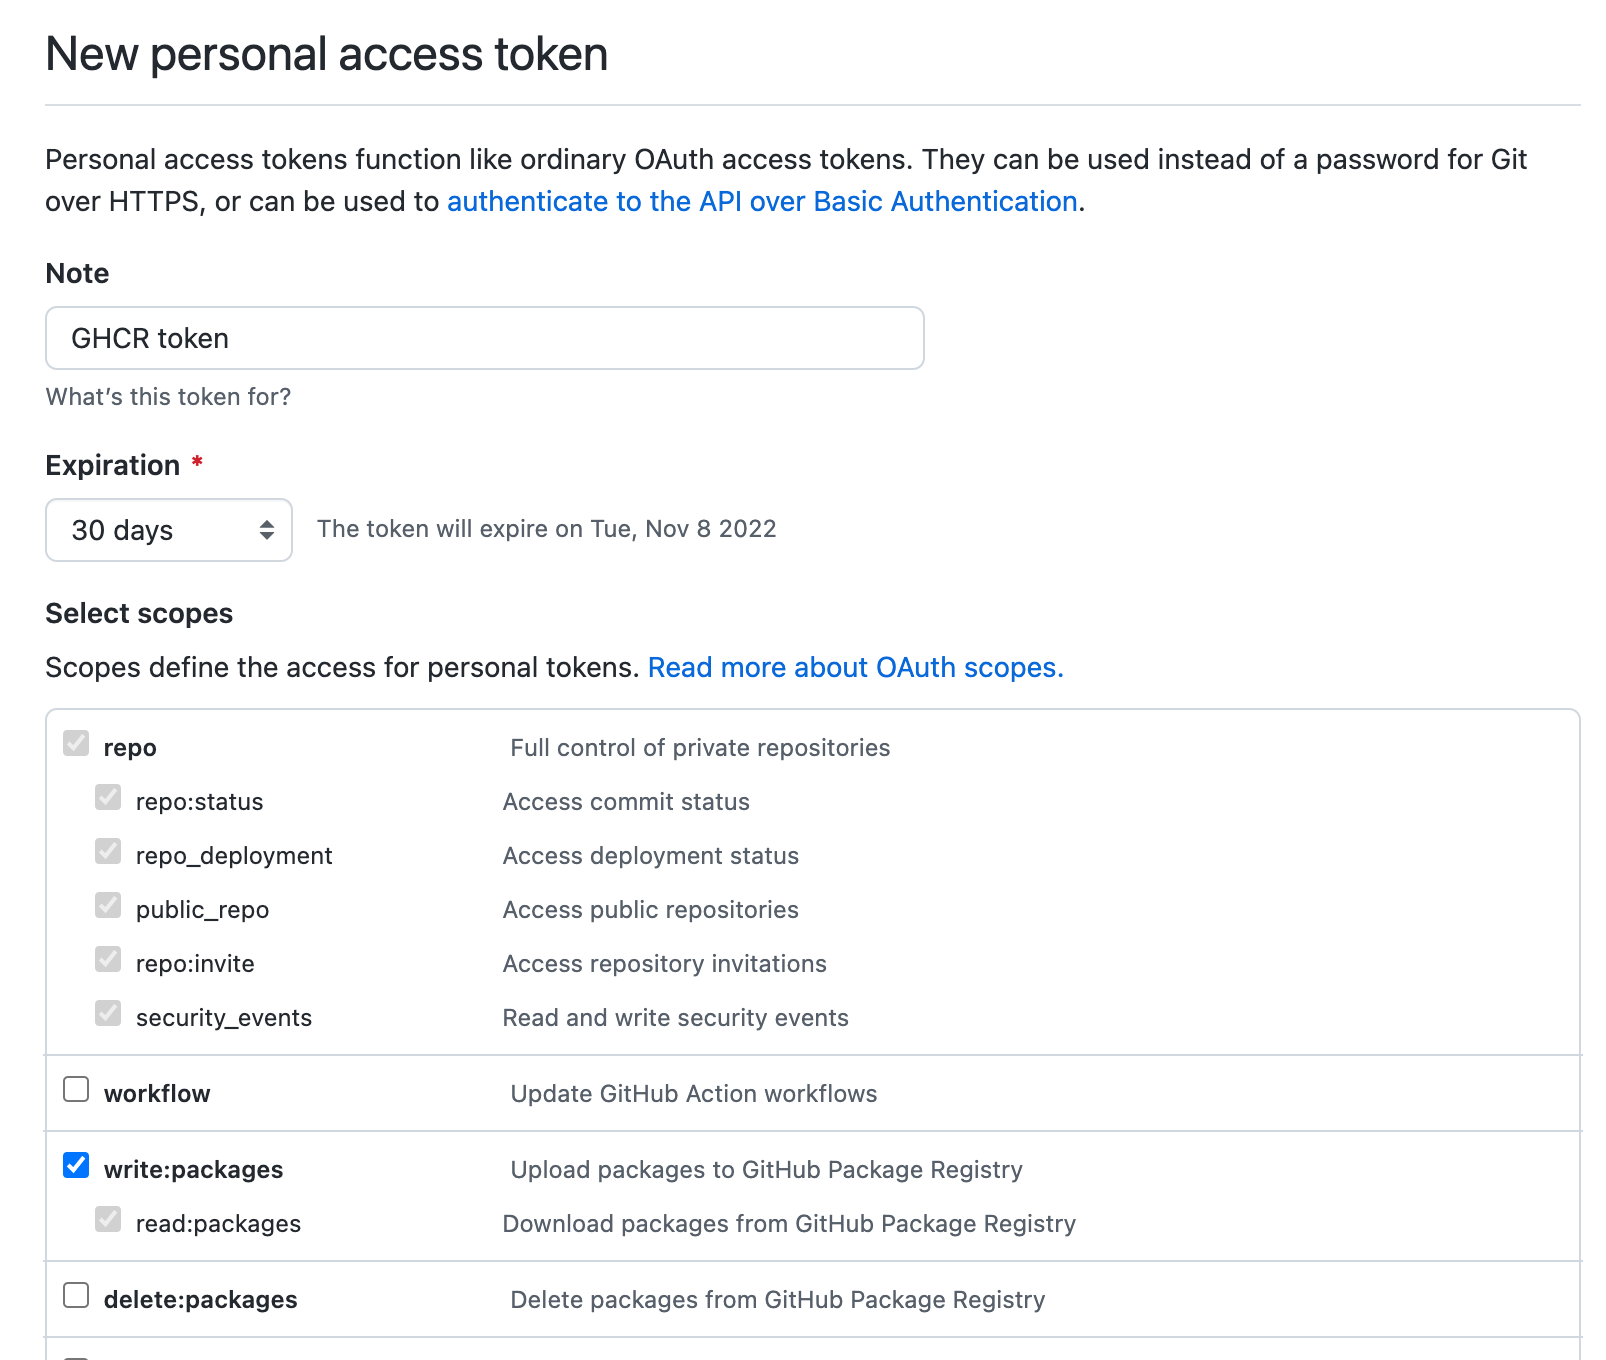The width and height of the screenshot is (1606, 1360).
Task: Click the write:packages scope label
Action: coord(193,1170)
